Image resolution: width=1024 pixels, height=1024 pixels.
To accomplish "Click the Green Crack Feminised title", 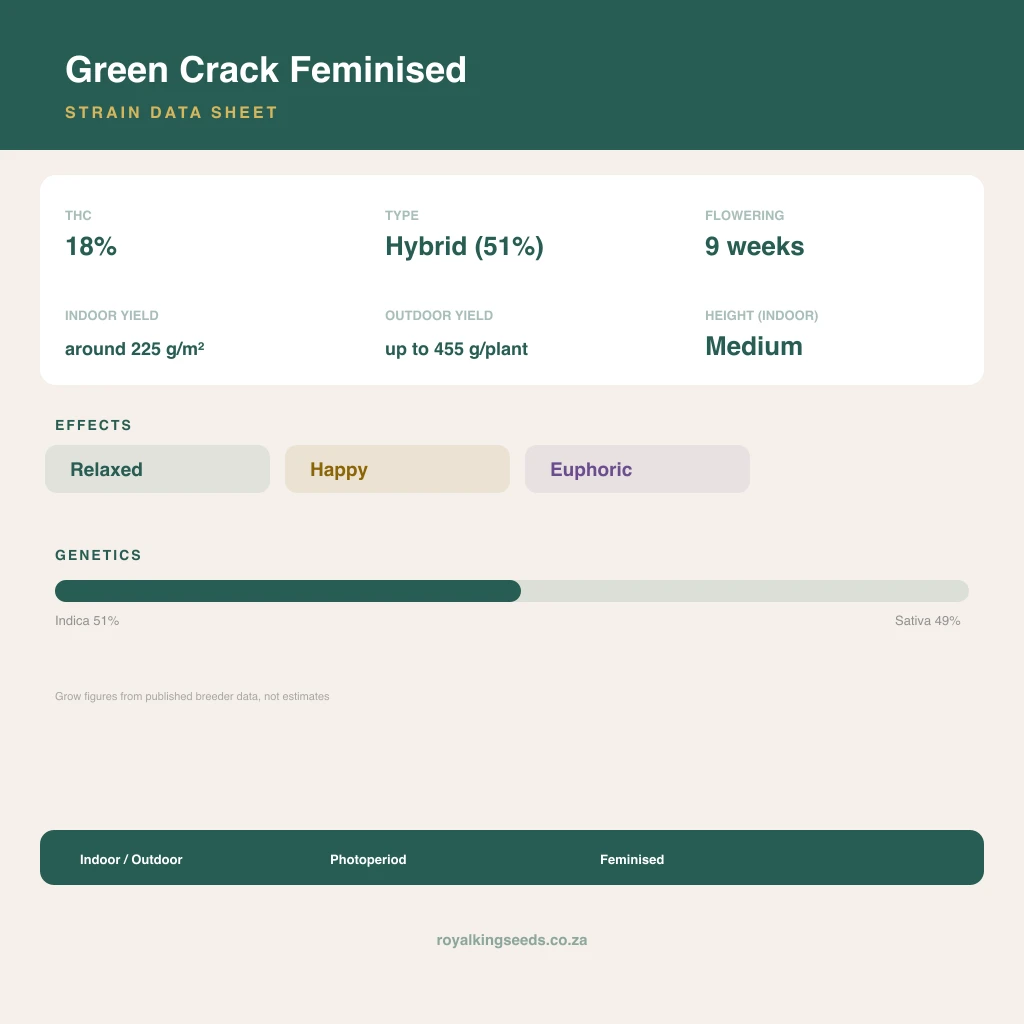I will pyautogui.click(x=266, y=69).
